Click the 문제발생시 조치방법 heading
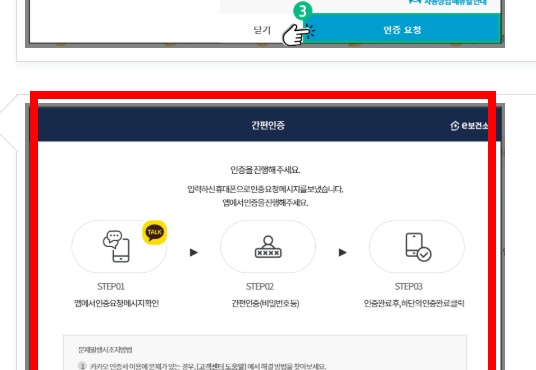The height and width of the screenshot is (370, 536). tap(105, 350)
